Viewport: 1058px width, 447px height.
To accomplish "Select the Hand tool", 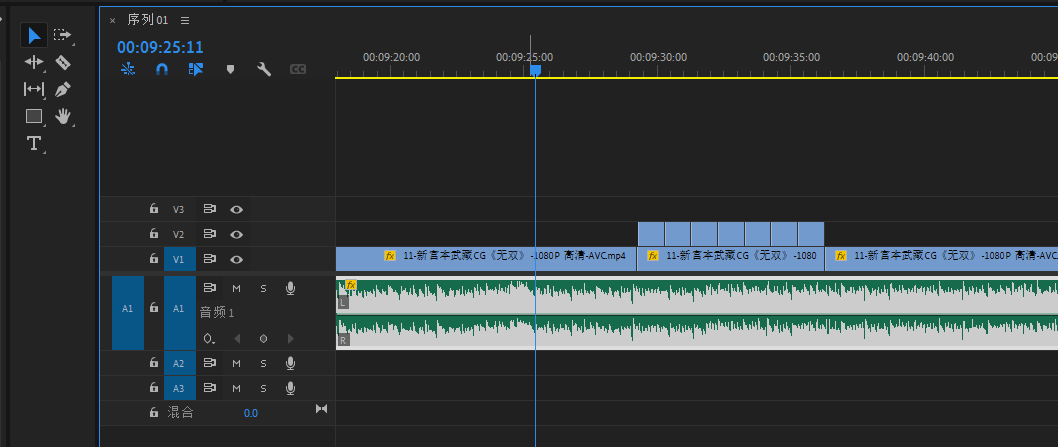I will pyautogui.click(x=63, y=116).
